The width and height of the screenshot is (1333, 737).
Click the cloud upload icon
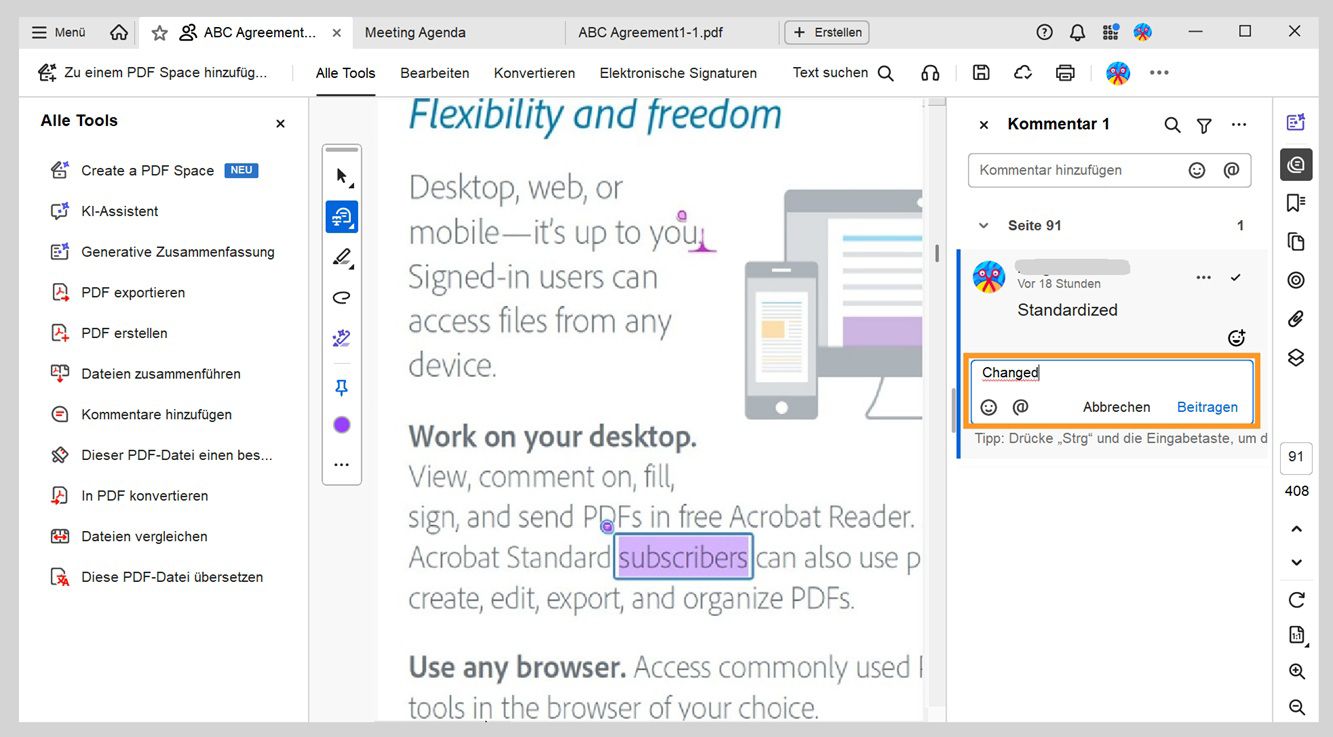point(1023,73)
